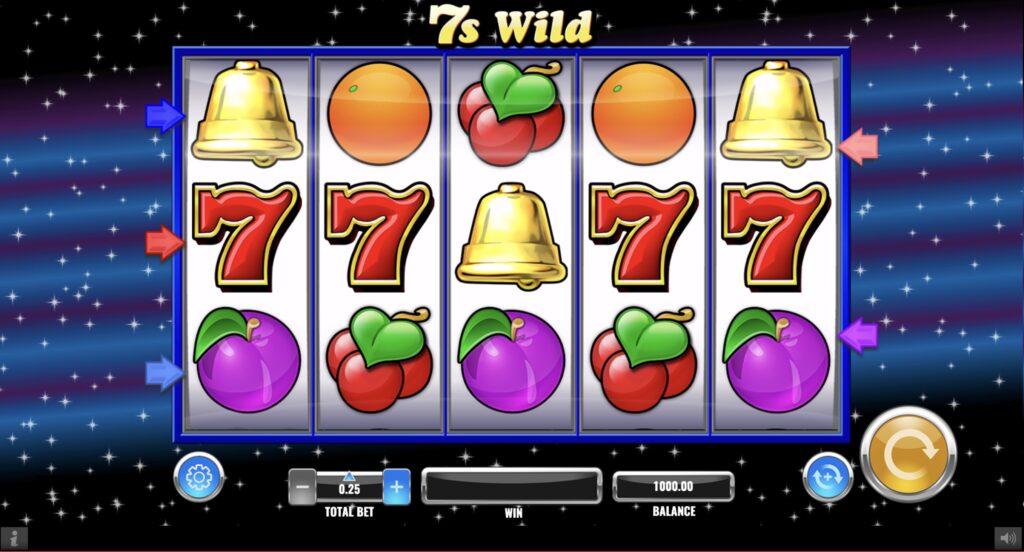Select the purple payline arrow right of the bottom row
This screenshot has width=1024, height=552.
coord(858,335)
